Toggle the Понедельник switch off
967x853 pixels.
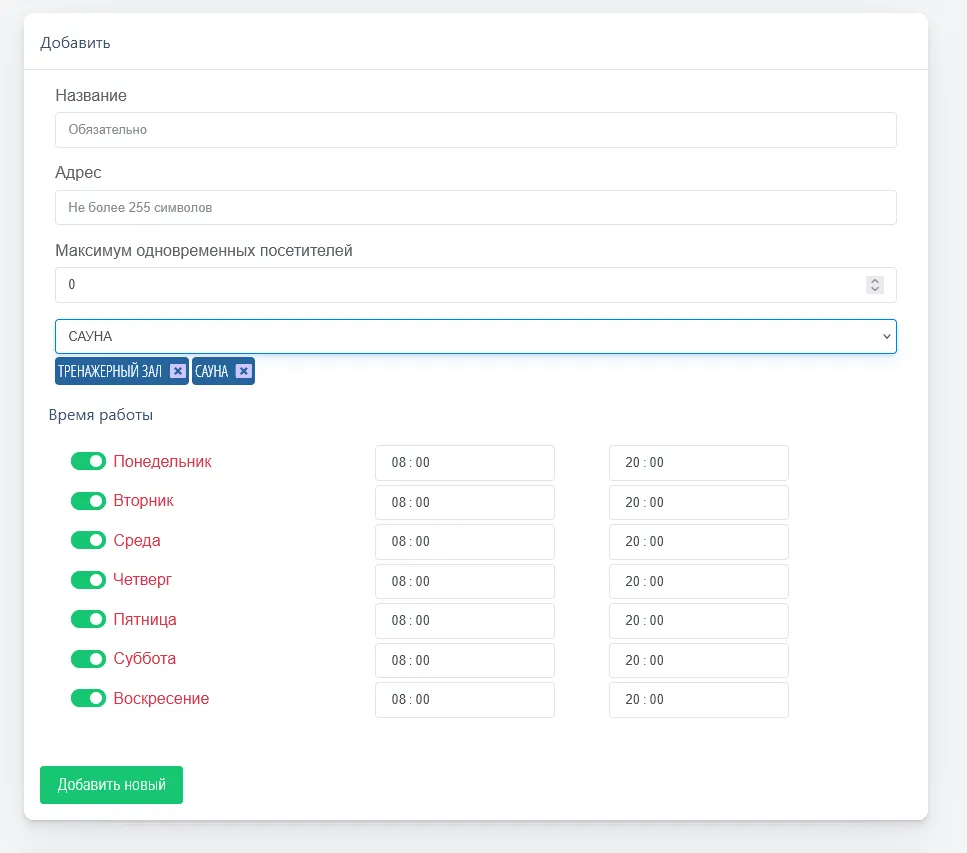88,461
